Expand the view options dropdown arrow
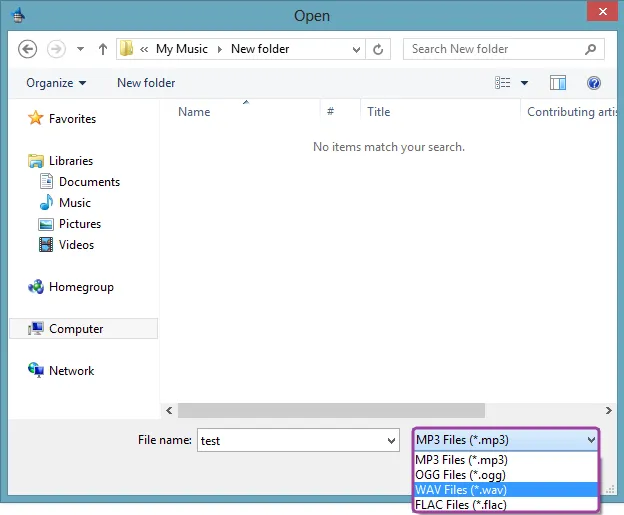The width and height of the screenshot is (624, 515). [x=525, y=83]
